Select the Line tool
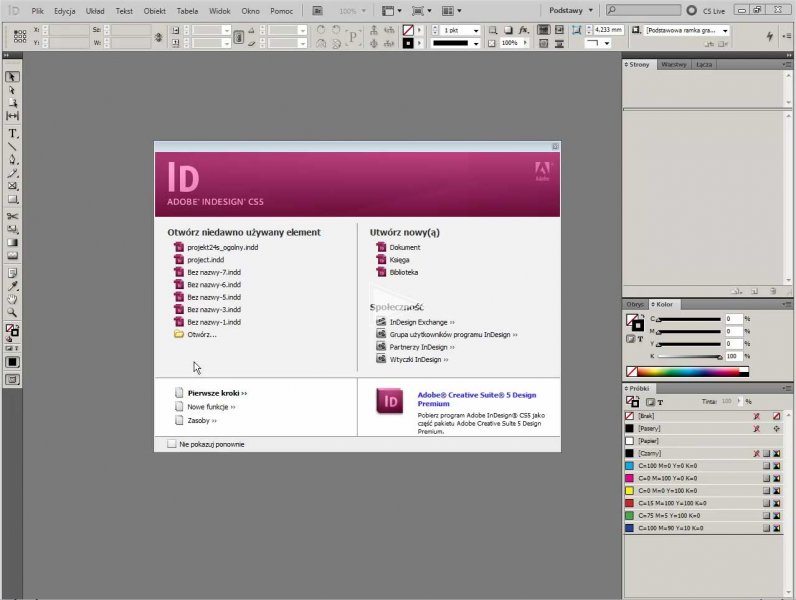796x600 pixels. coord(13,146)
